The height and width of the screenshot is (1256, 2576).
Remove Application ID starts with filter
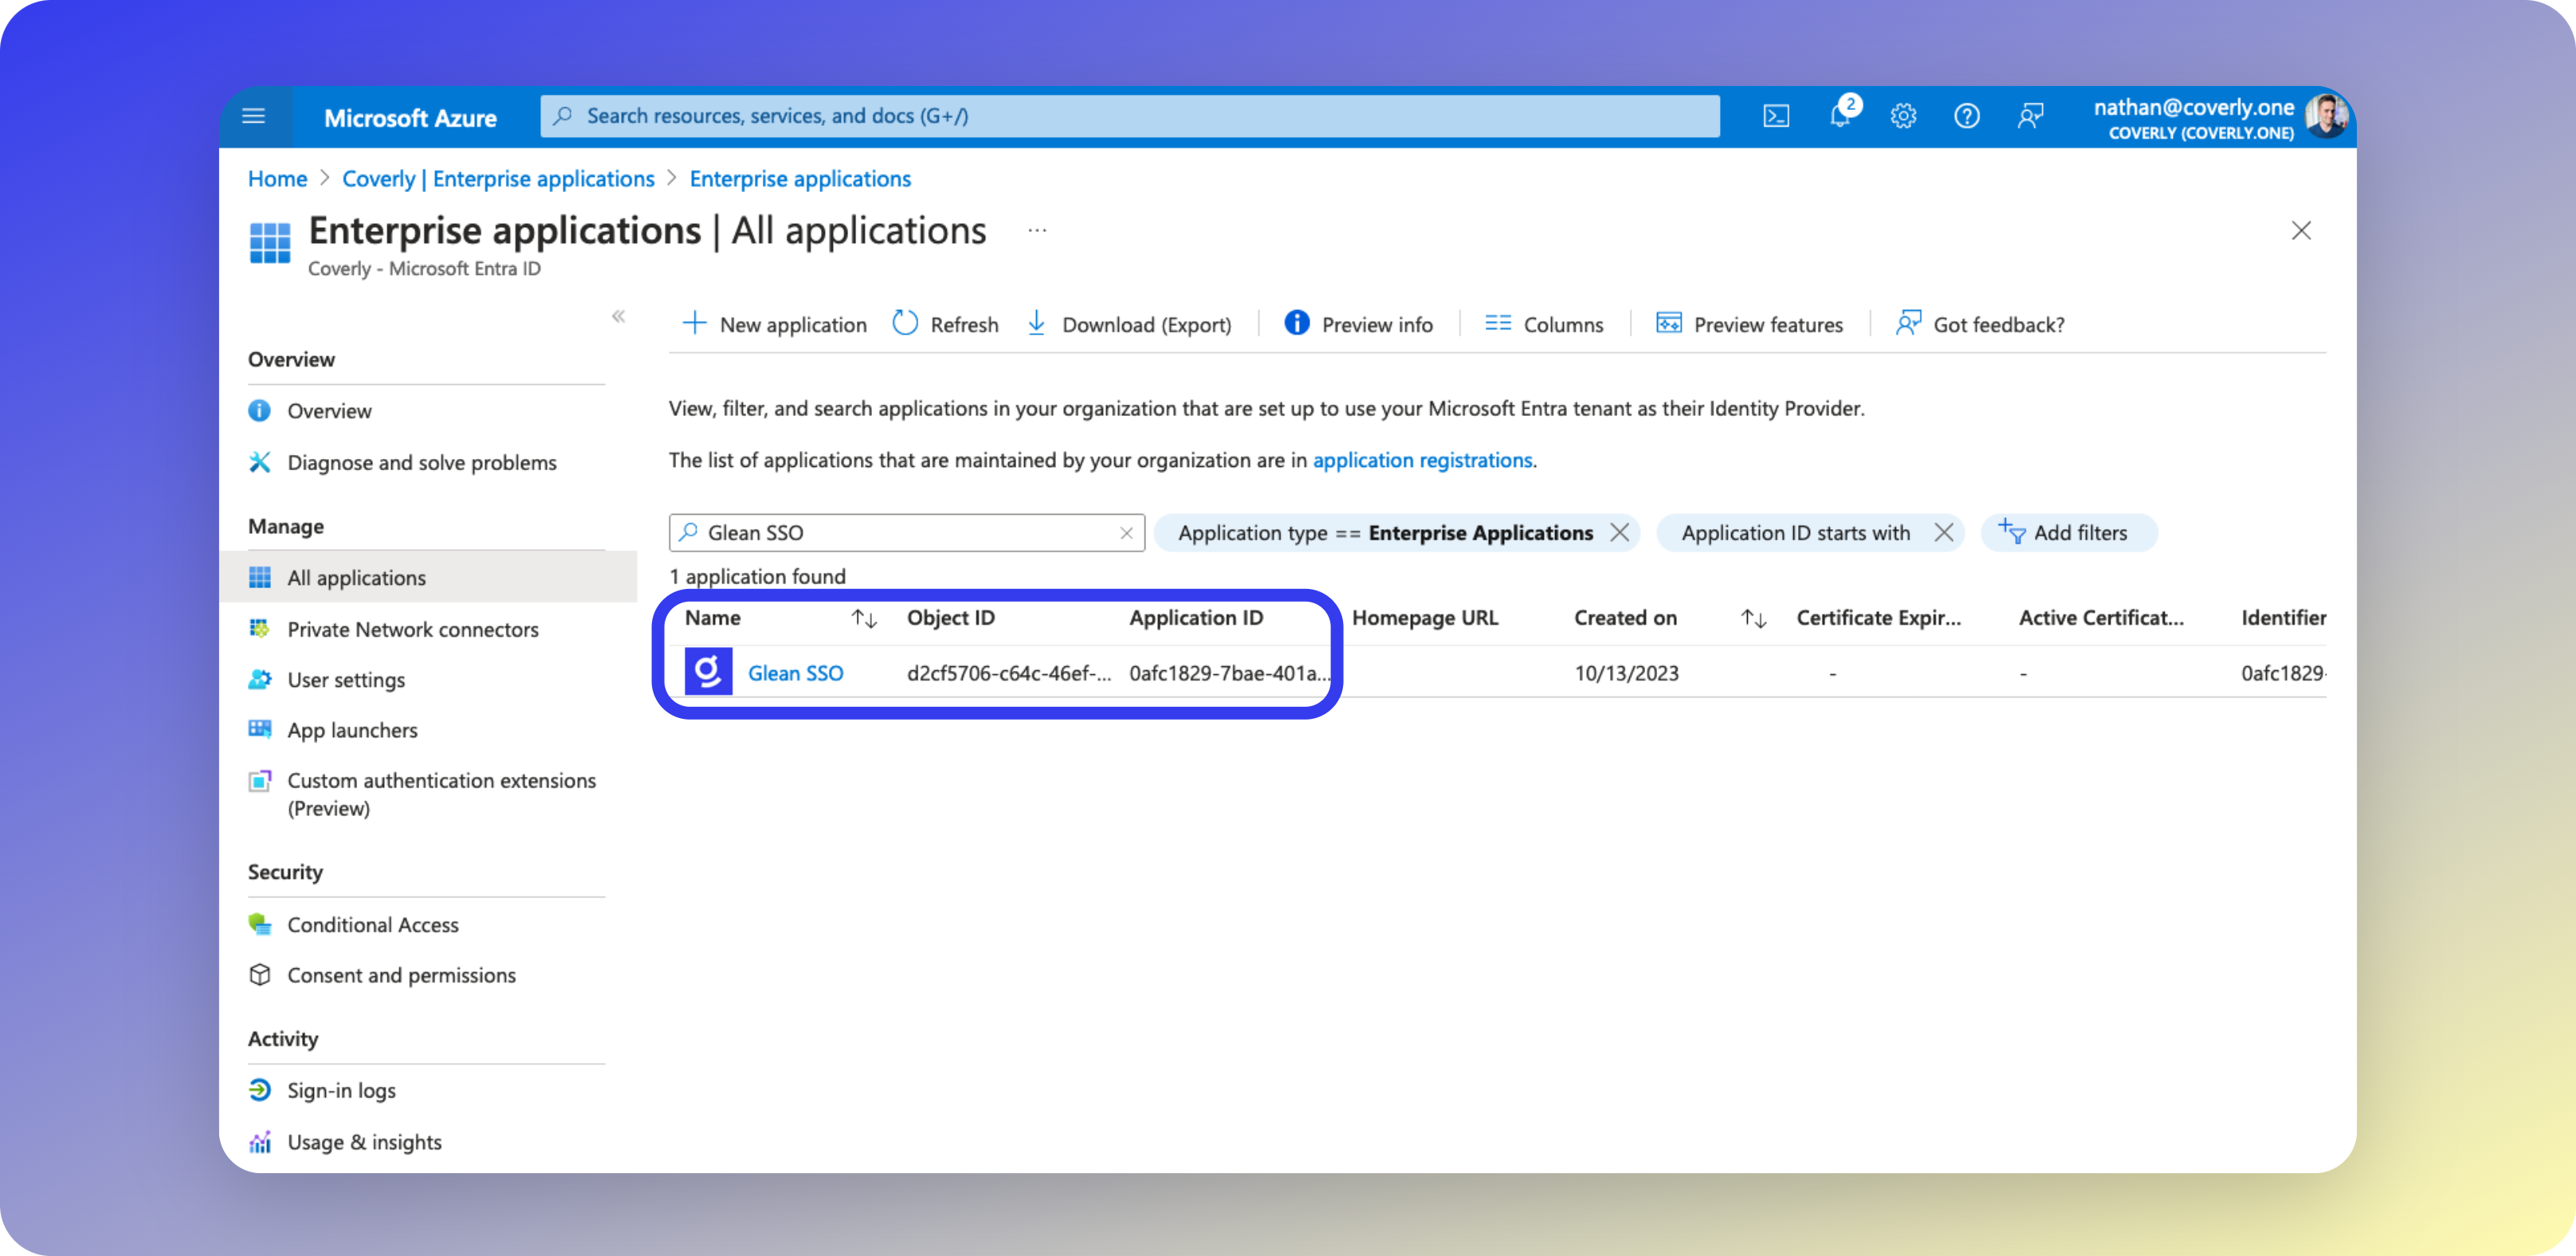[1943, 533]
